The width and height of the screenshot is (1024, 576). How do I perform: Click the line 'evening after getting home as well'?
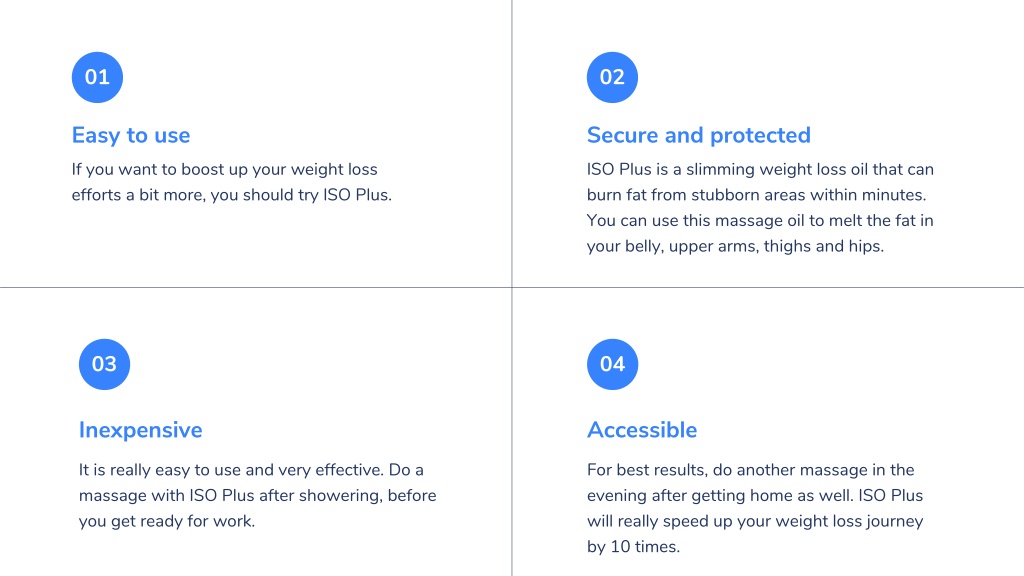719,496
